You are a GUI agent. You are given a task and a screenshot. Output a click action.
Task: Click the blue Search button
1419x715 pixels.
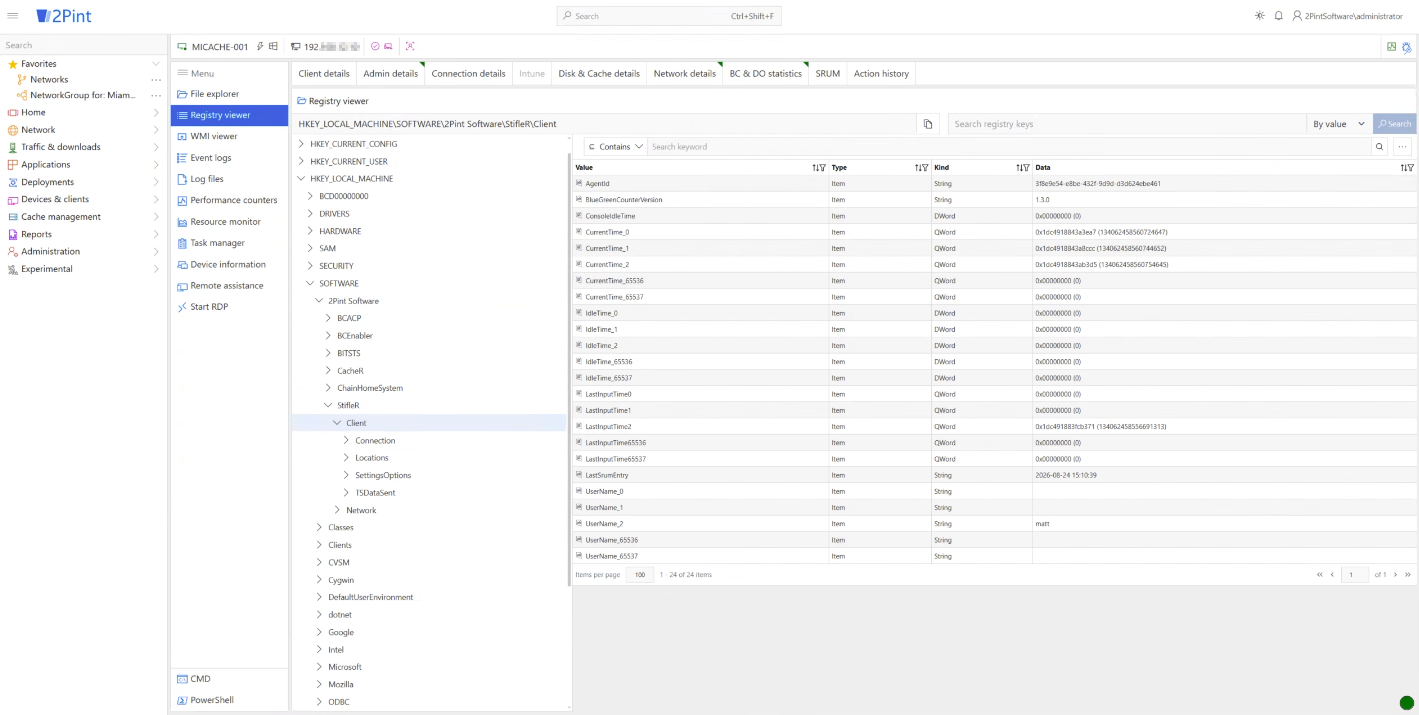[1394, 124]
